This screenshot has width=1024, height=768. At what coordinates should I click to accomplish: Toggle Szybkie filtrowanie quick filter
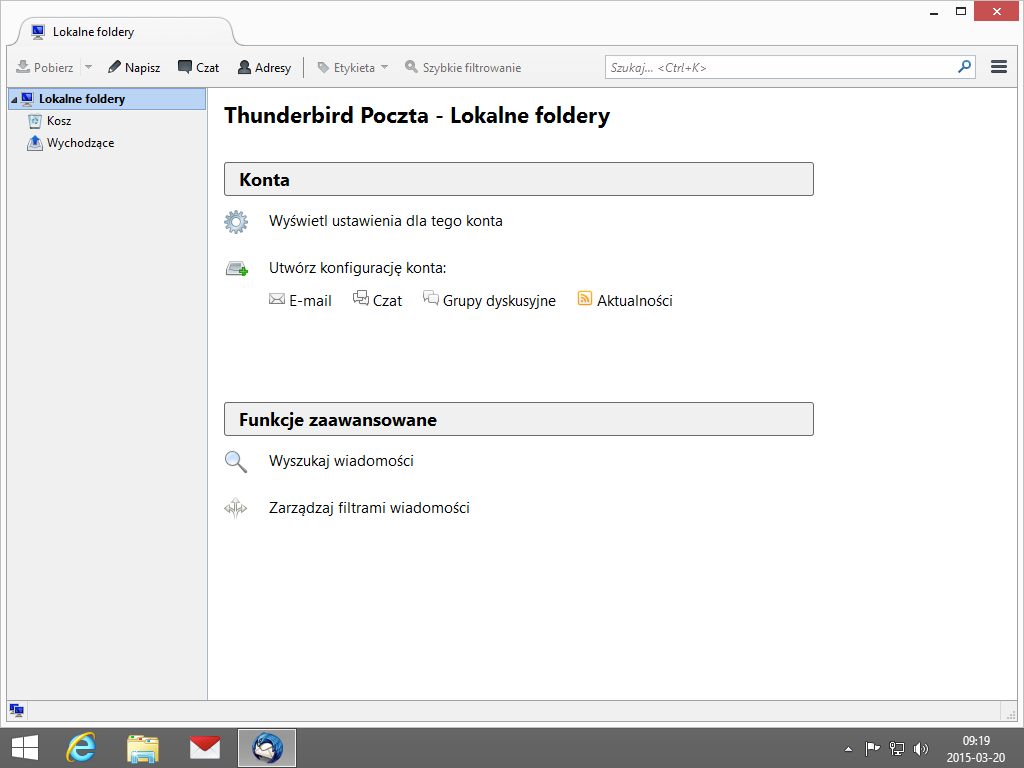(462, 67)
